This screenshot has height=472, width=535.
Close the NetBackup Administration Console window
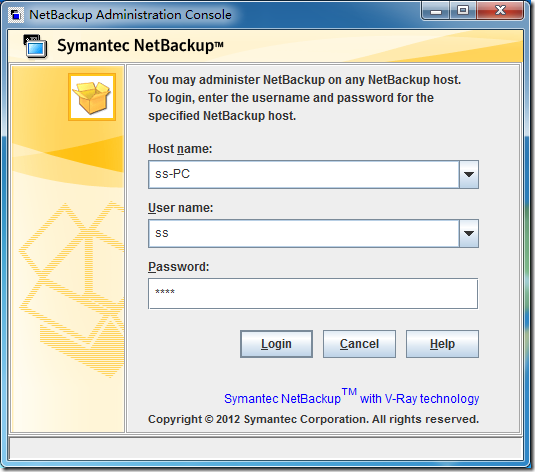(x=500, y=11)
